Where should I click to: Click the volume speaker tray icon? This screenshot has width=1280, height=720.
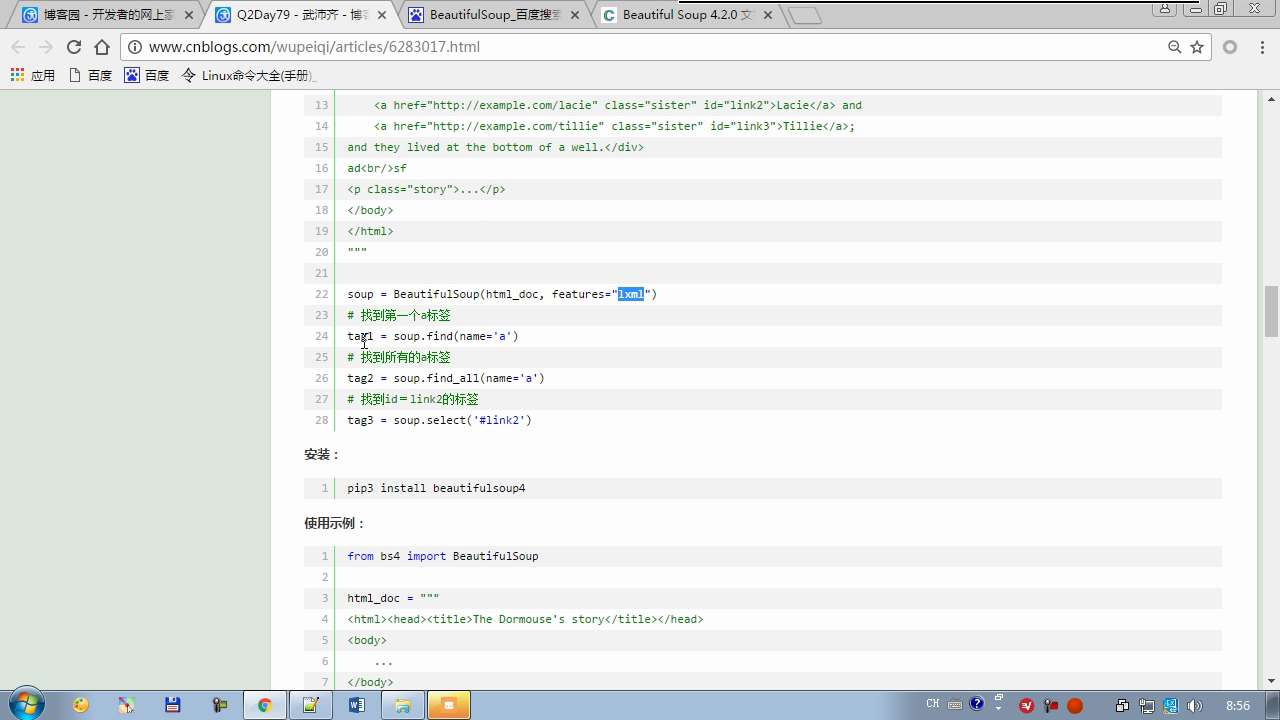(x=1195, y=705)
